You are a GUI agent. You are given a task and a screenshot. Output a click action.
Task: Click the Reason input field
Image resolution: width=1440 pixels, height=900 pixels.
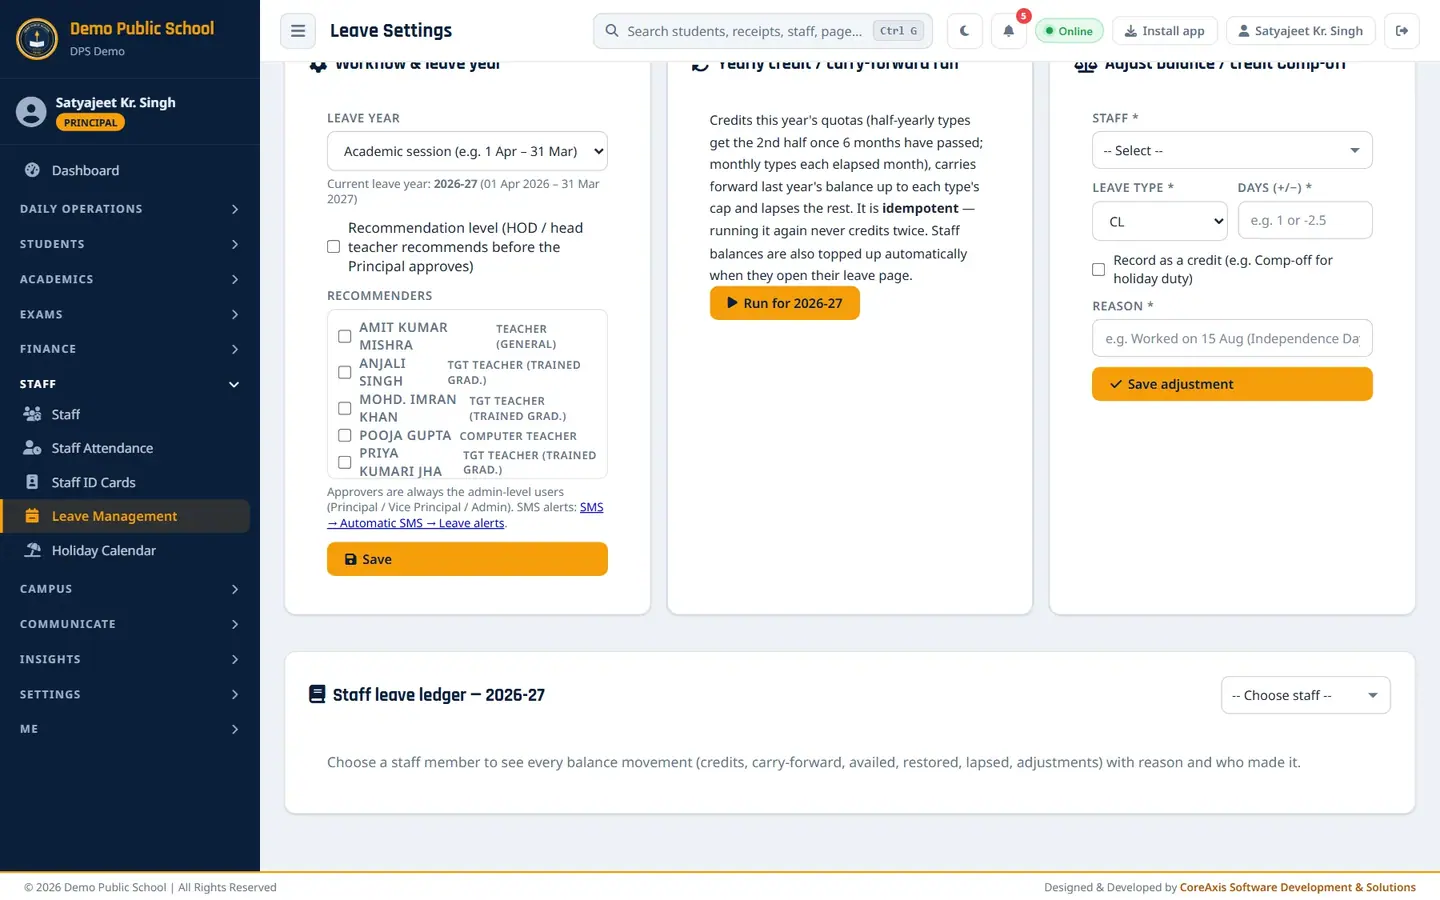tap(1232, 338)
